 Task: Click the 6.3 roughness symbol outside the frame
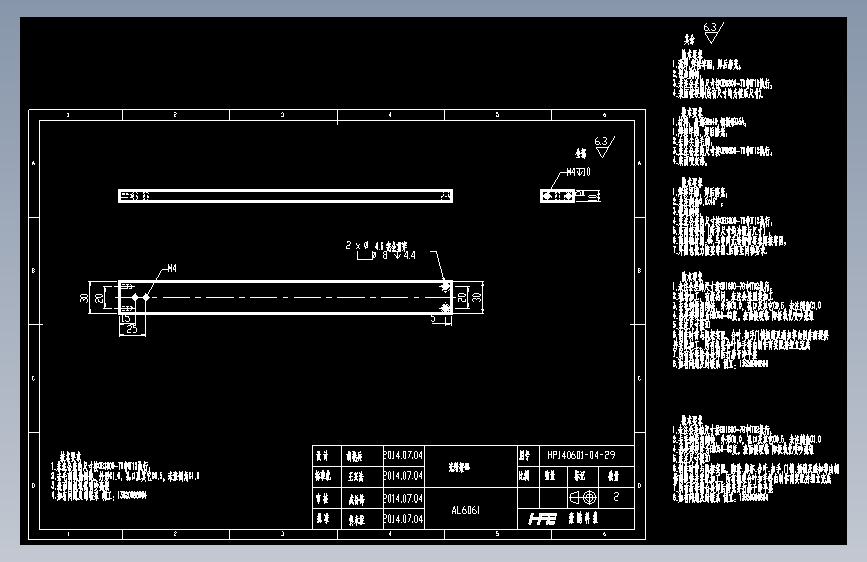click(x=713, y=33)
